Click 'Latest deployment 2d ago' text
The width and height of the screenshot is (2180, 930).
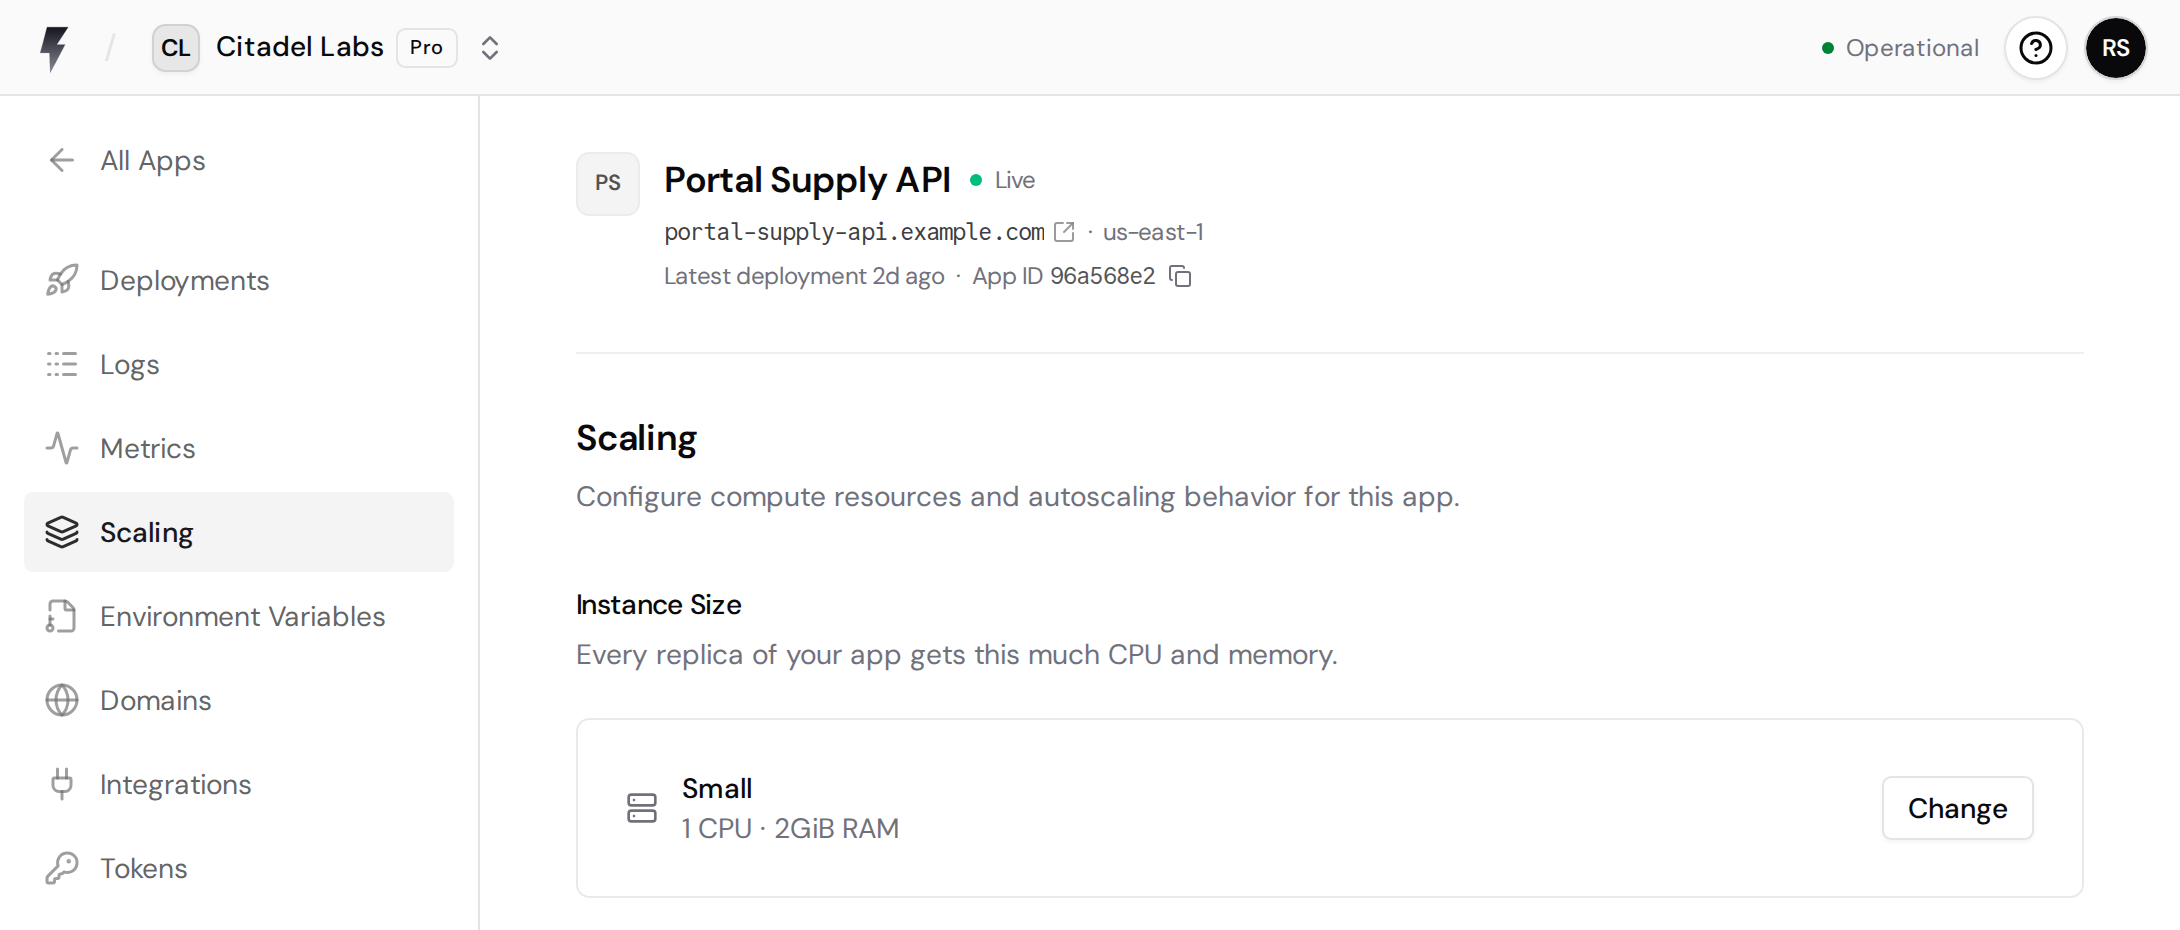point(804,276)
